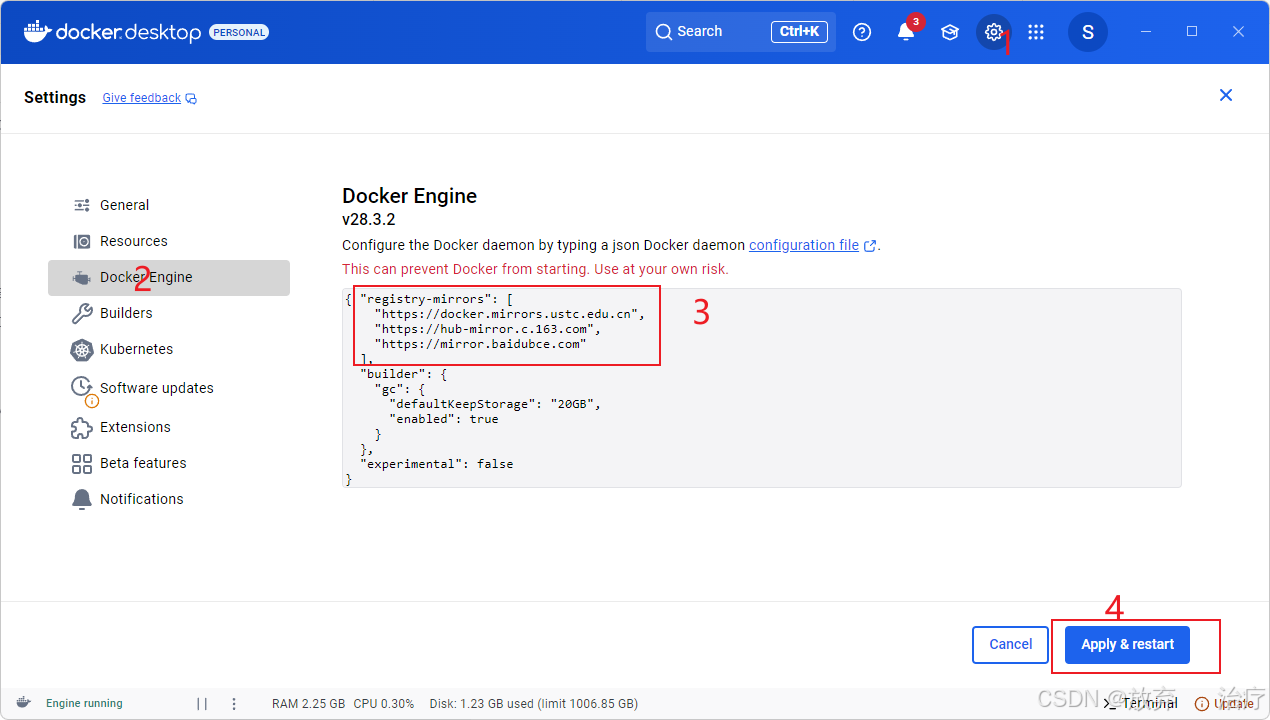Screen dimensions: 1270x720
Task: Click the CPU 0.30% indicator
Action: click(x=384, y=704)
